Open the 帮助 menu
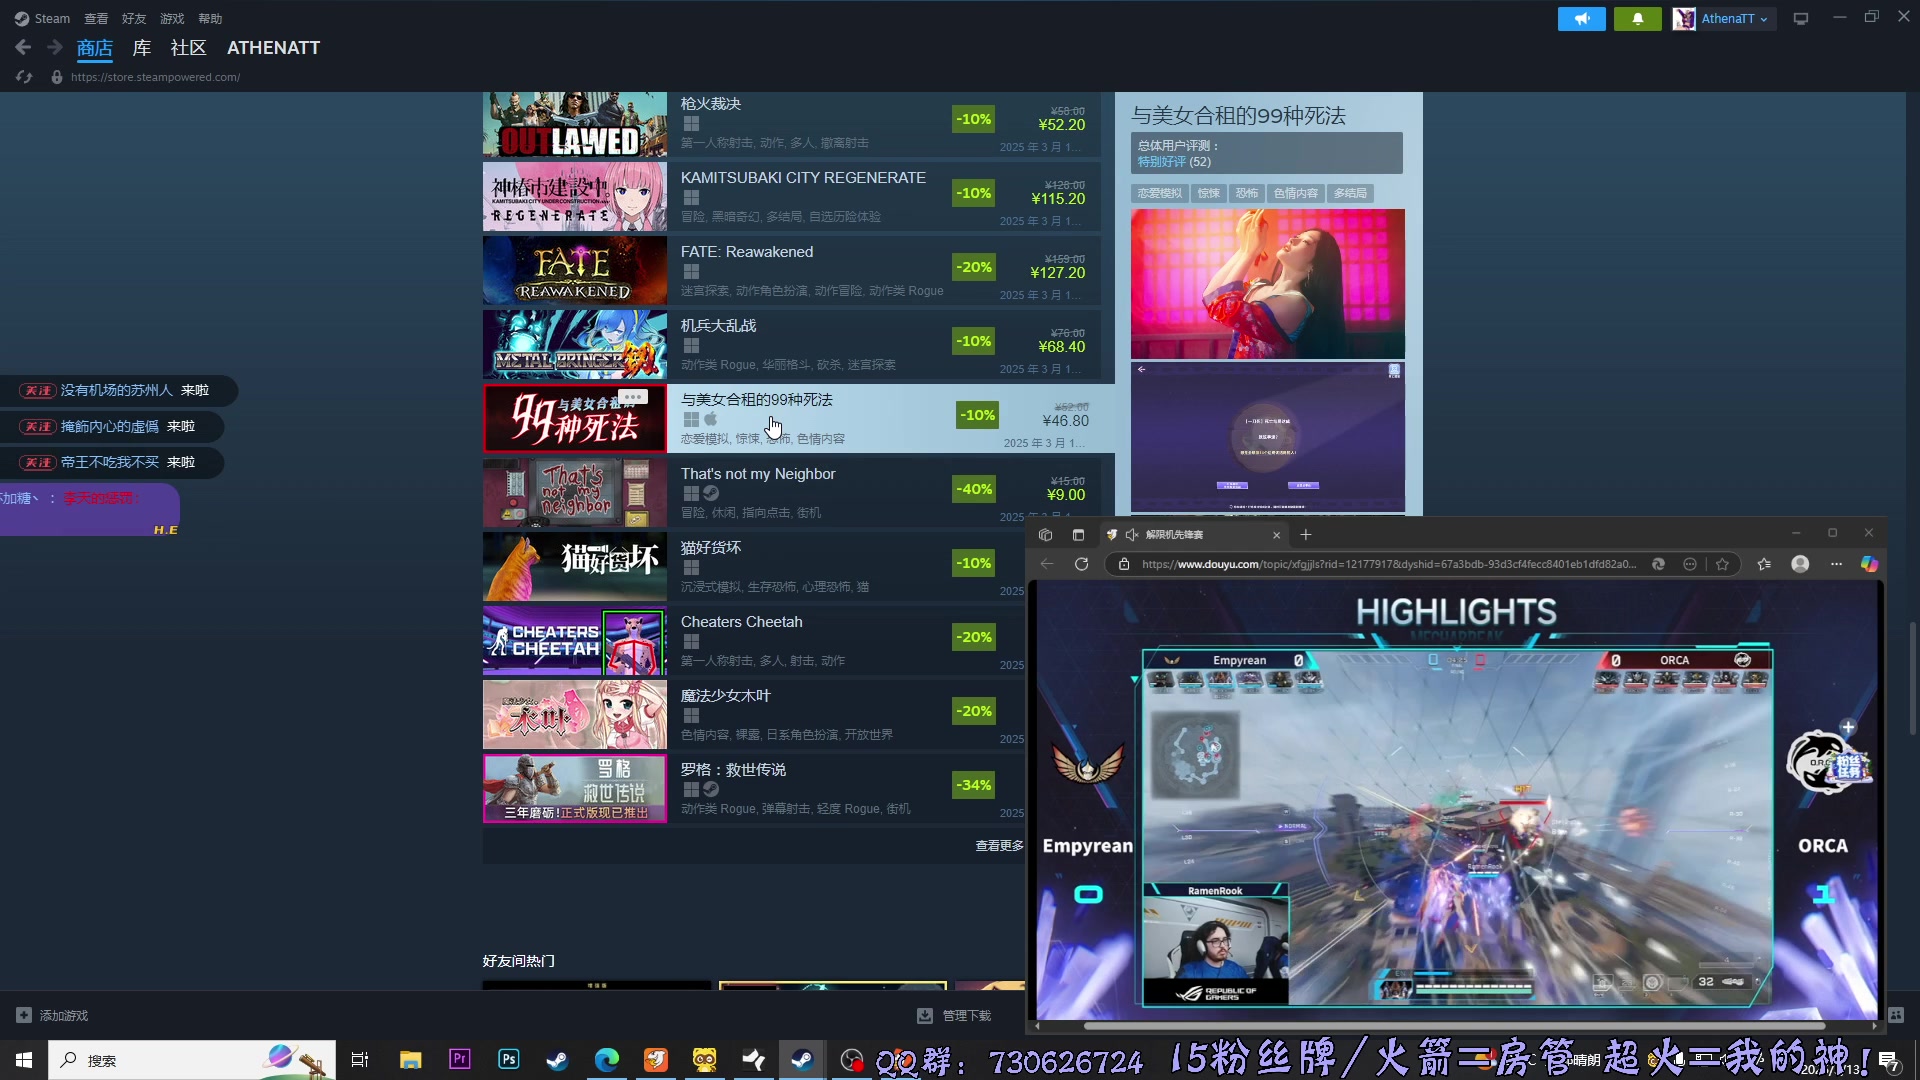1920x1080 pixels. [210, 18]
